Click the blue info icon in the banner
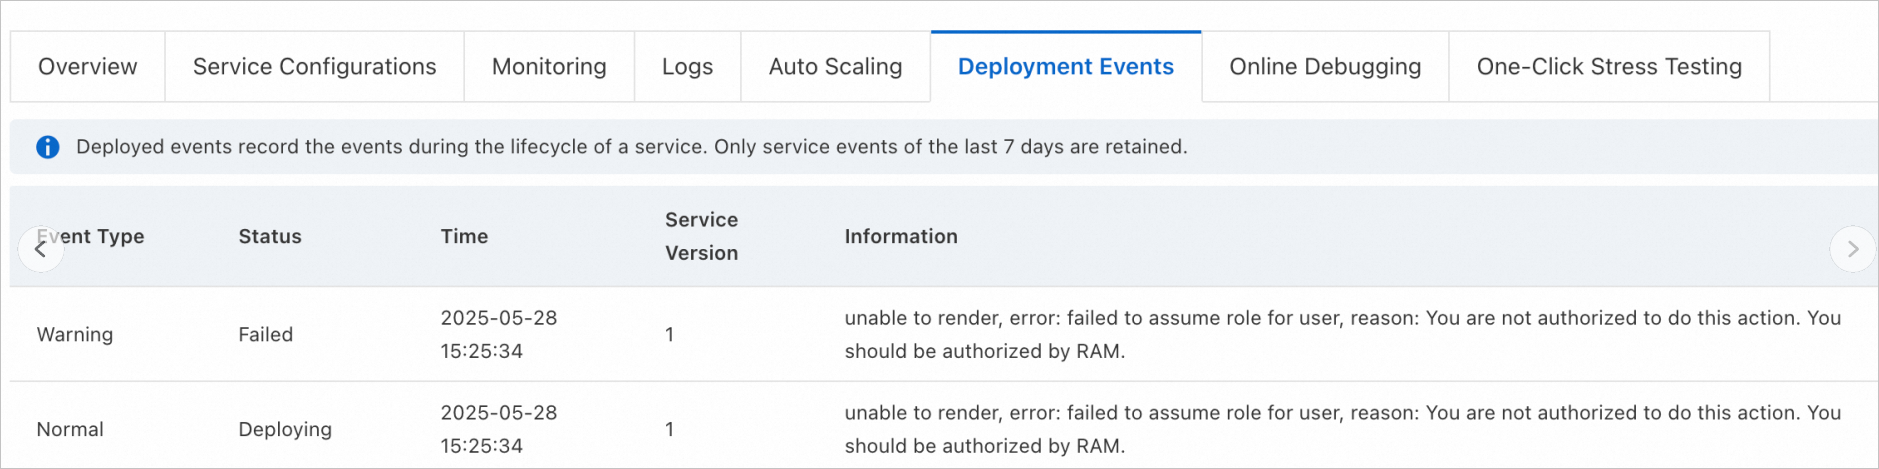Viewport: 1879px width, 469px height. 48,147
